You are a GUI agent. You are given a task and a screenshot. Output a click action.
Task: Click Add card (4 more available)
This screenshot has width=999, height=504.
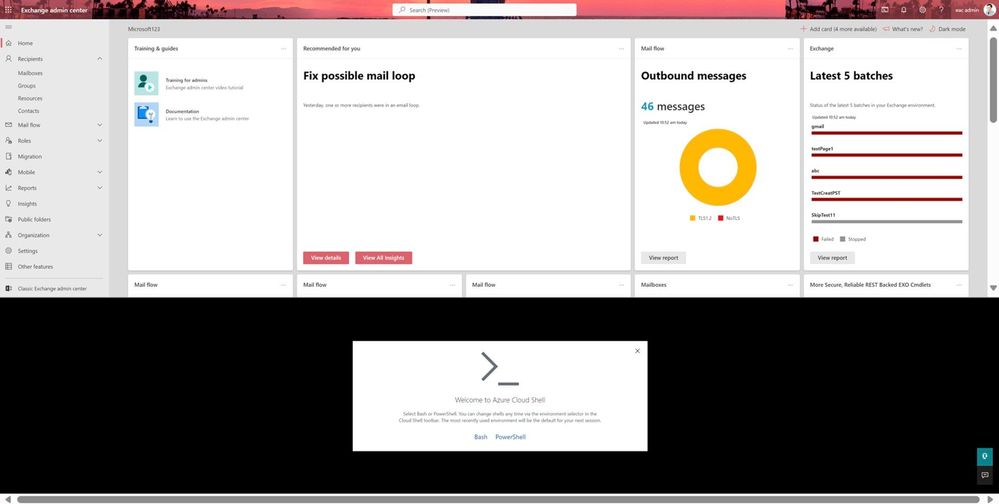point(838,29)
